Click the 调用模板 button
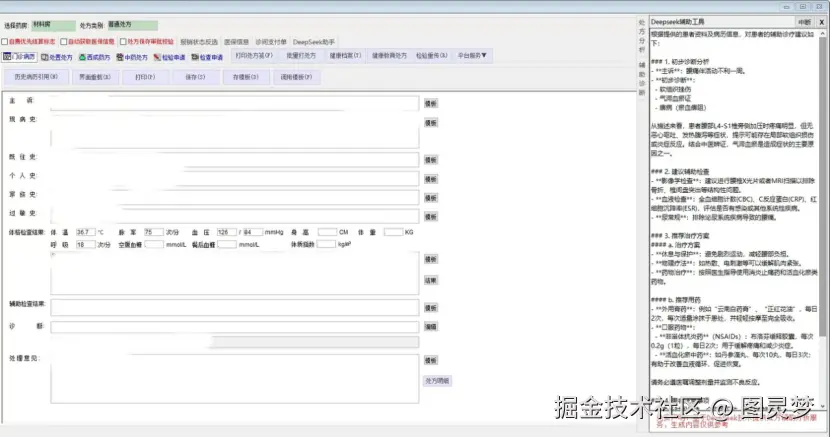This screenshot has height=437, width=830. coord(296,77)
